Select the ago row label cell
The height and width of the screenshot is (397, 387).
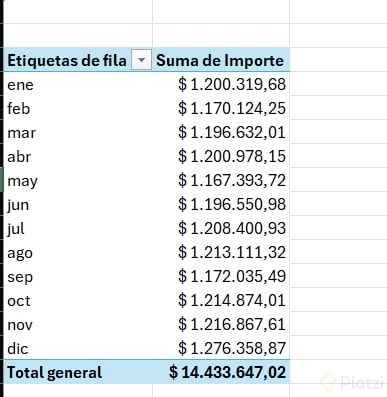point(78,252)
